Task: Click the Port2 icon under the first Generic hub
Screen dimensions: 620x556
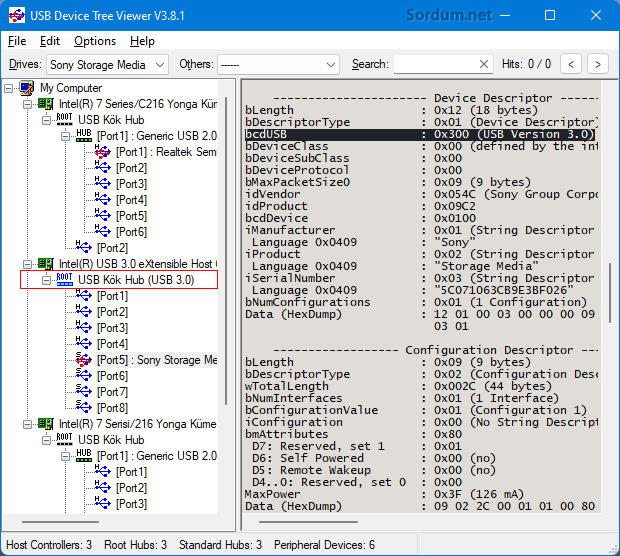Action: coord(103,168)
